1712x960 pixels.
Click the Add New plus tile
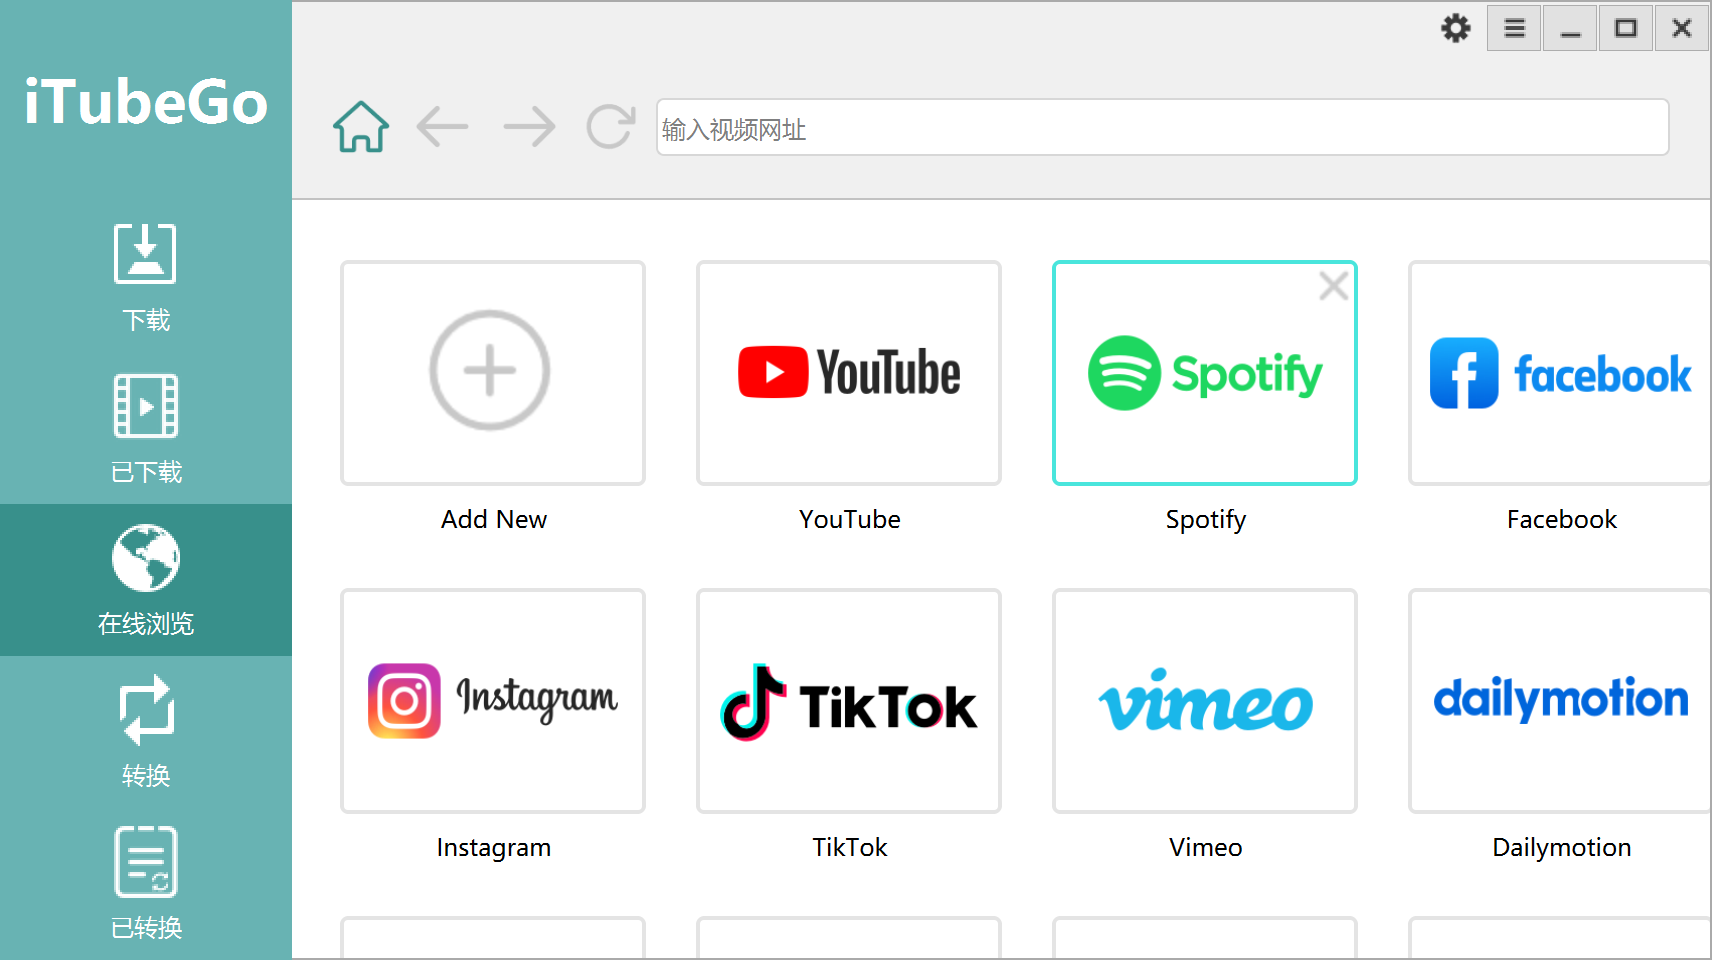pyautogui.click(x=493, y=373)
